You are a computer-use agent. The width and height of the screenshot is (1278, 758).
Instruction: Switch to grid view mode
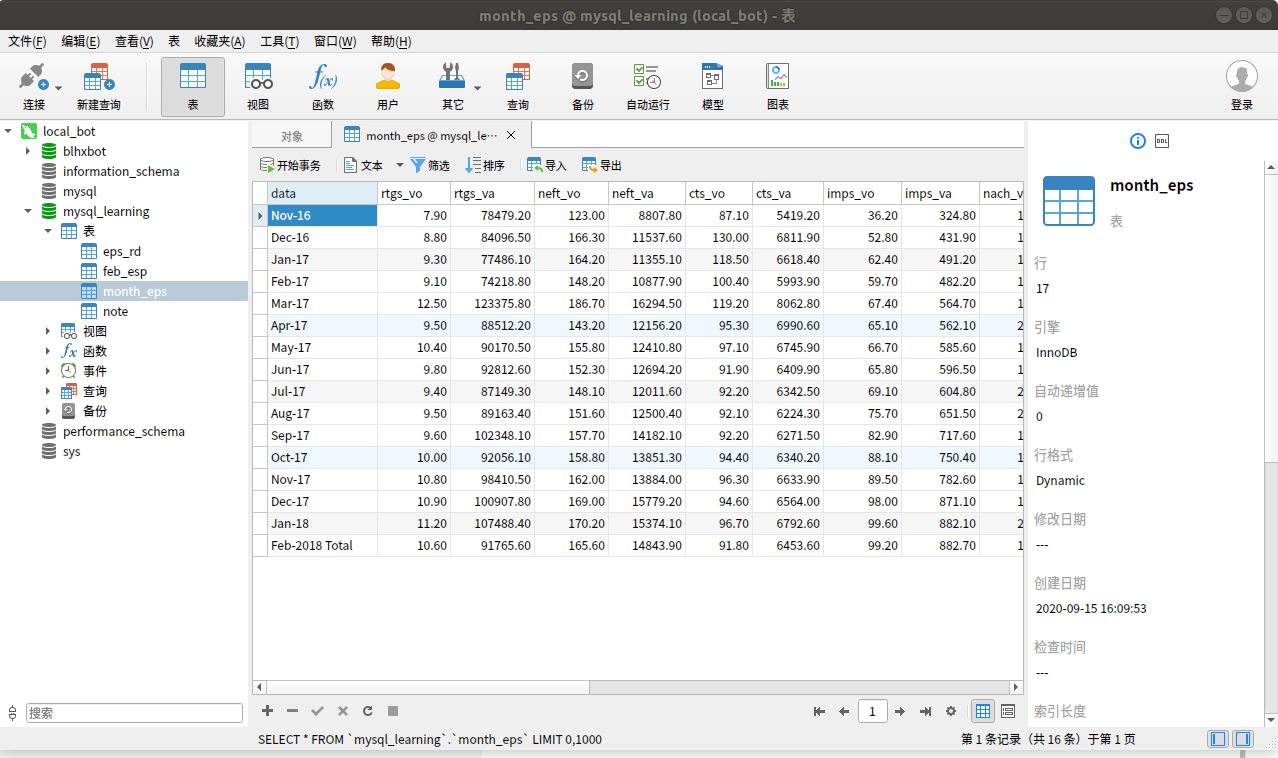pos(983,711)
